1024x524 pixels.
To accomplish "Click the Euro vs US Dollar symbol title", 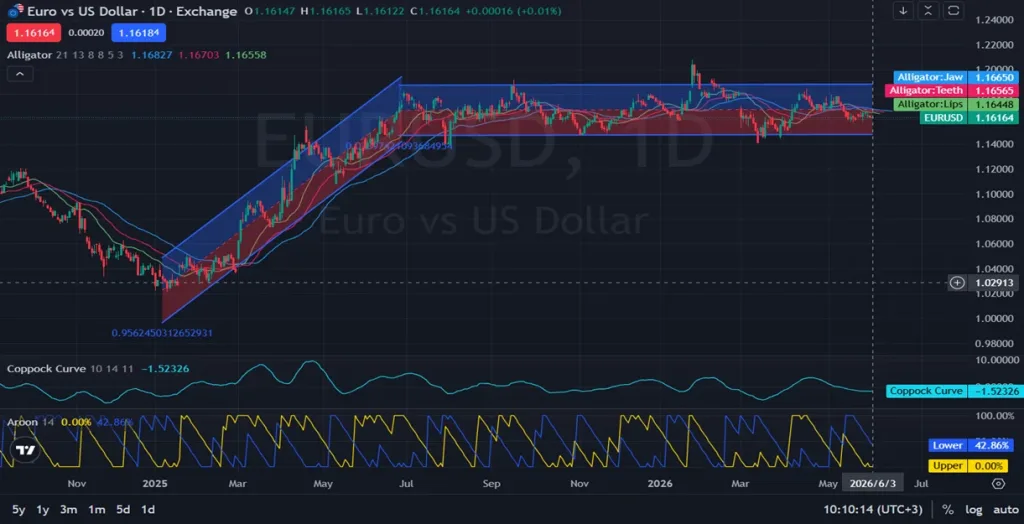I will [84, 11].
